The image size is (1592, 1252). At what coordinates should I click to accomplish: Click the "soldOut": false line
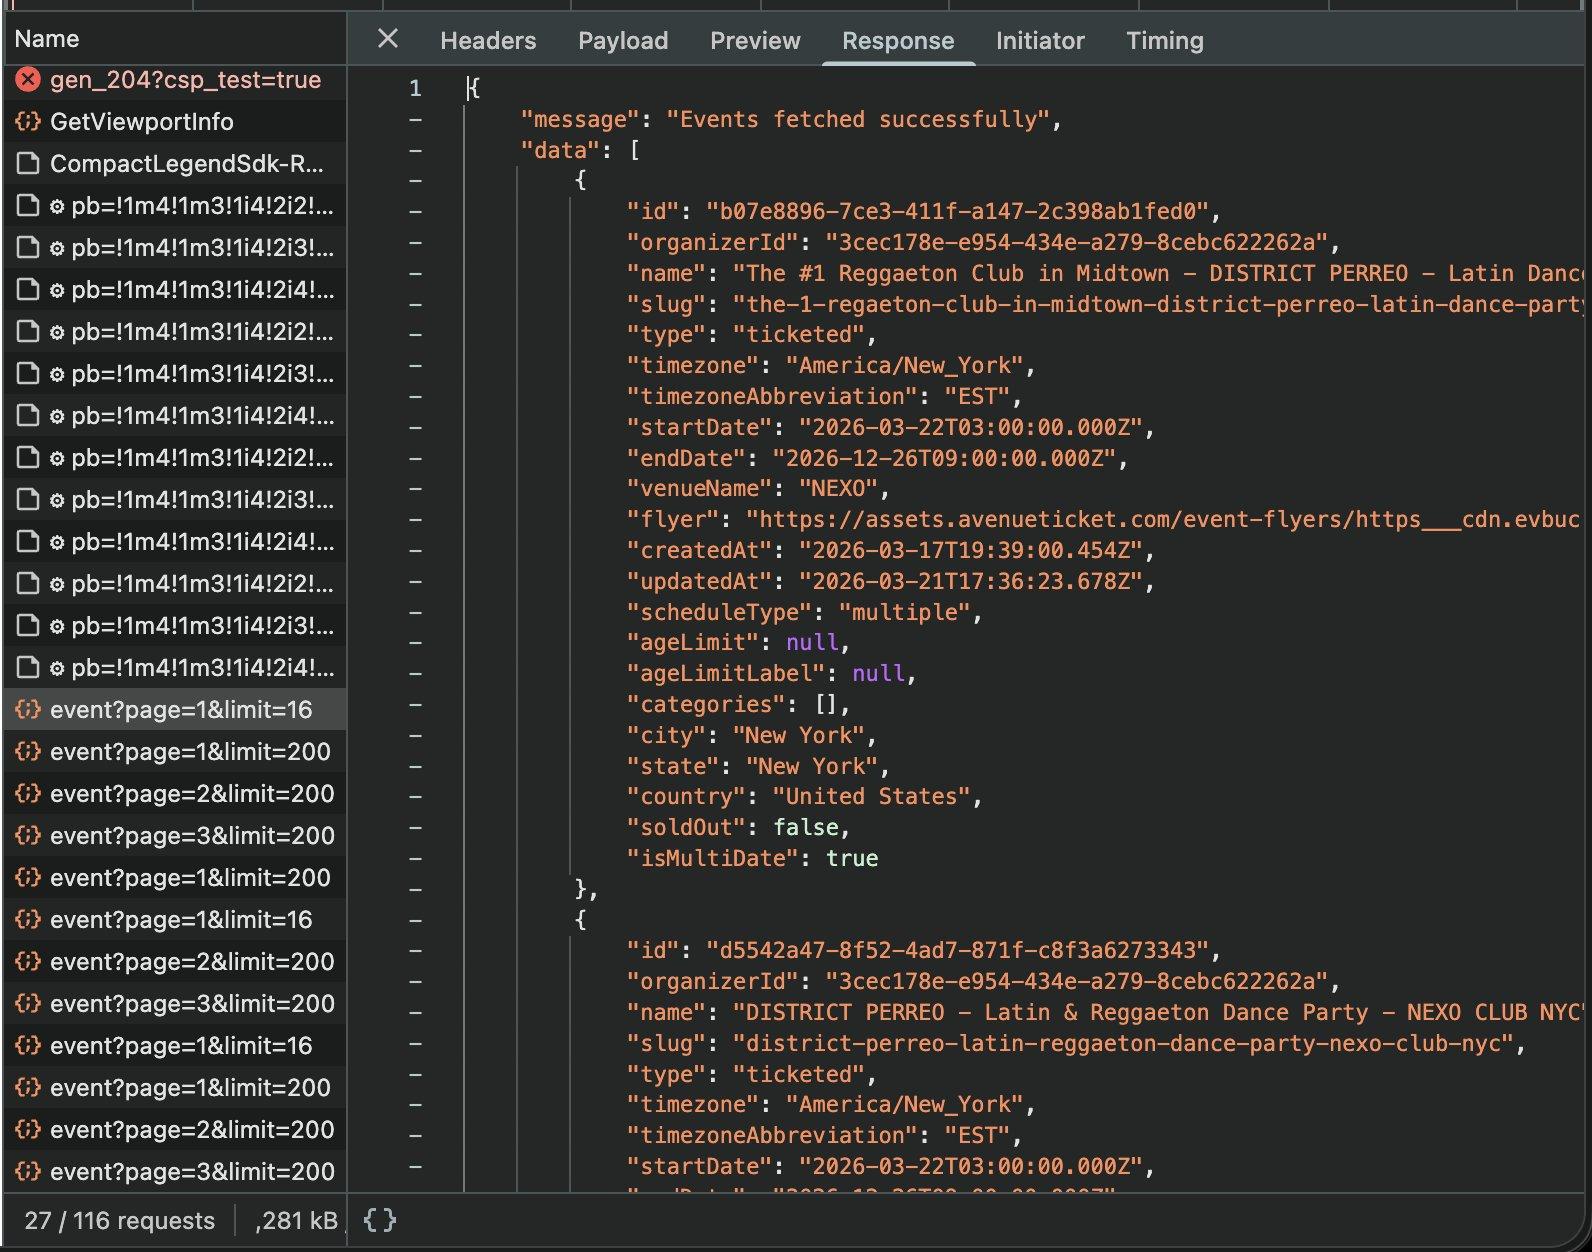tap(738, 828)
